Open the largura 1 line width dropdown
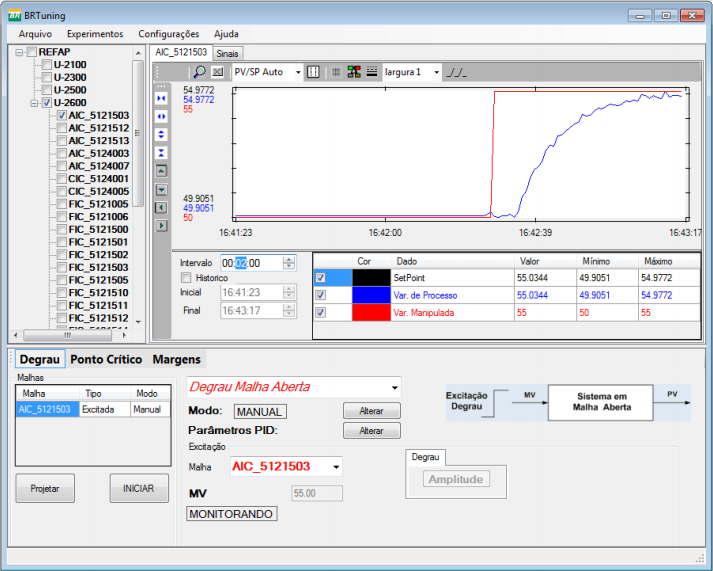 pos(436,72)
